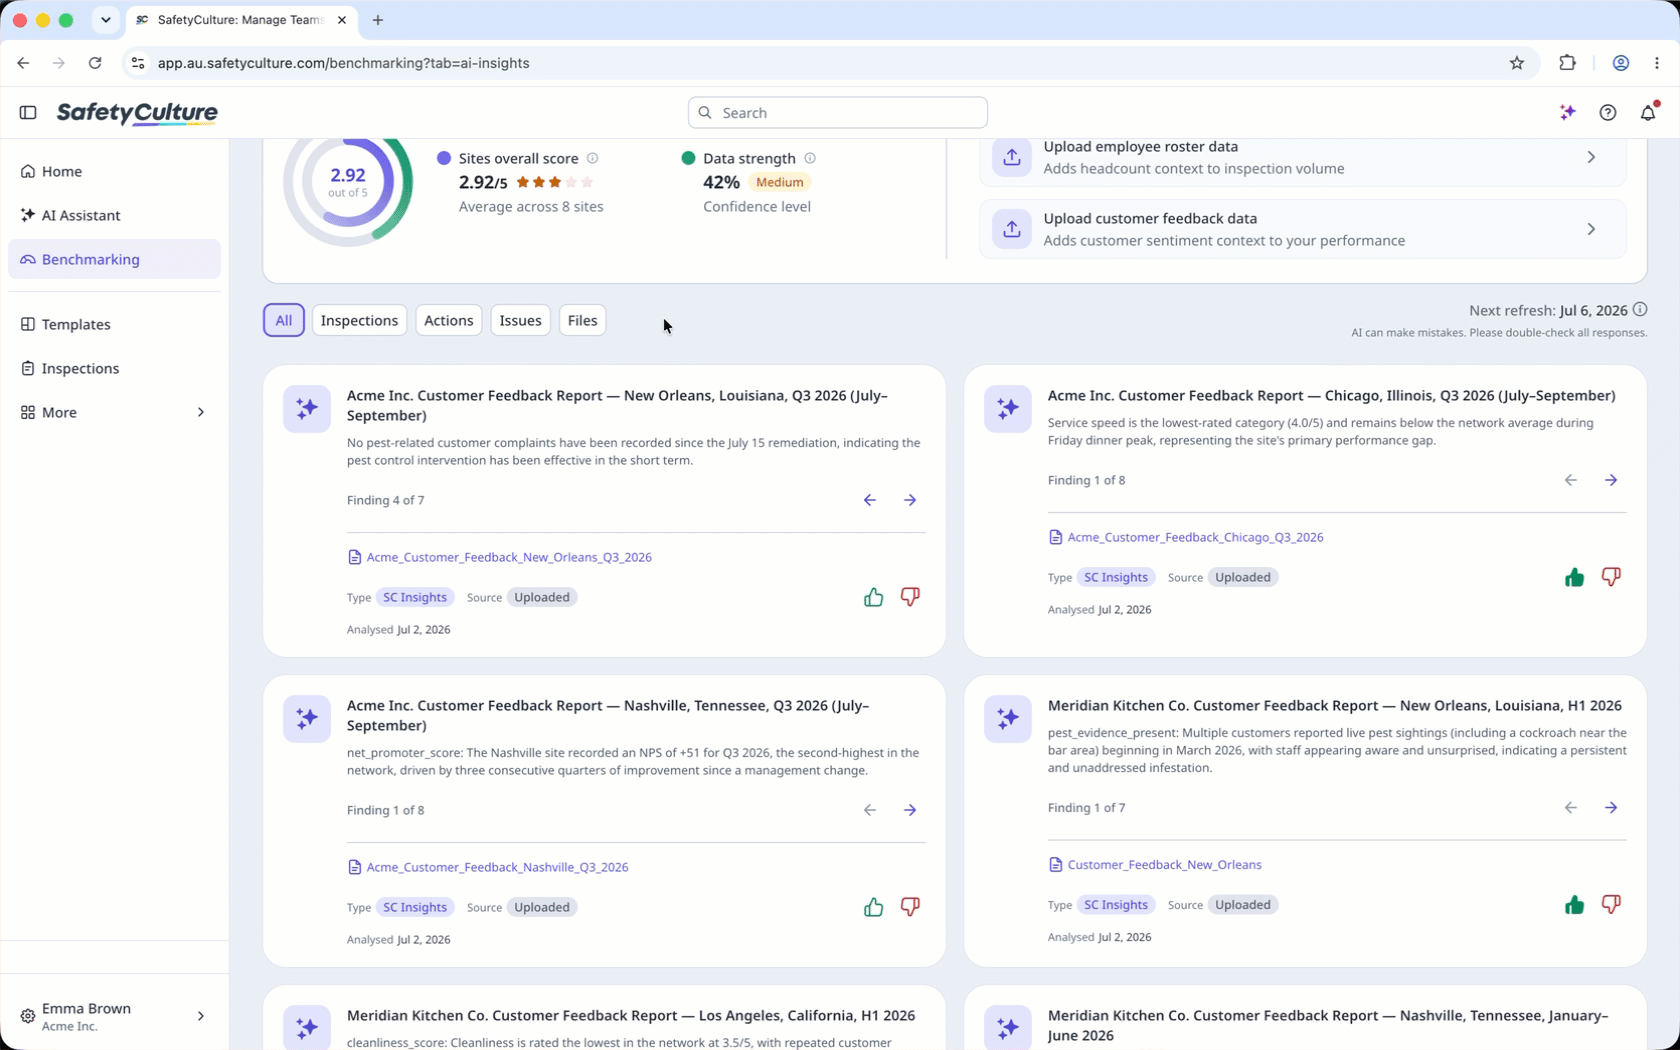
Task: Go to next finding on Meridian New Orleans card
Action: point(1611,808)
